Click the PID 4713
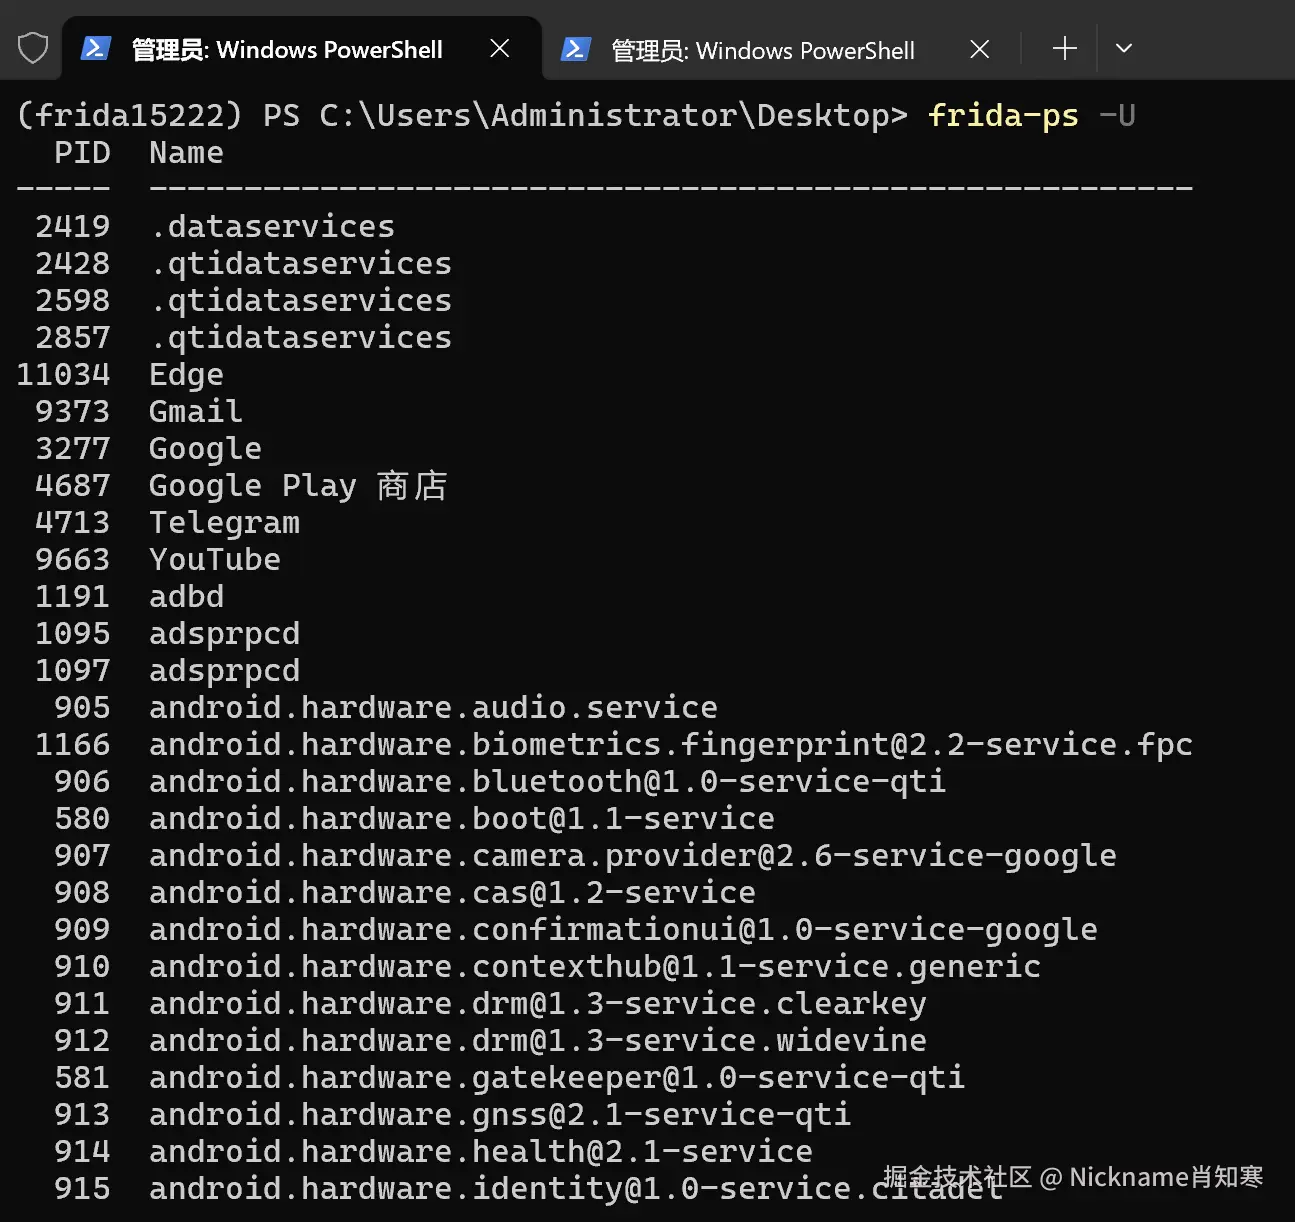 pos(73,523)
